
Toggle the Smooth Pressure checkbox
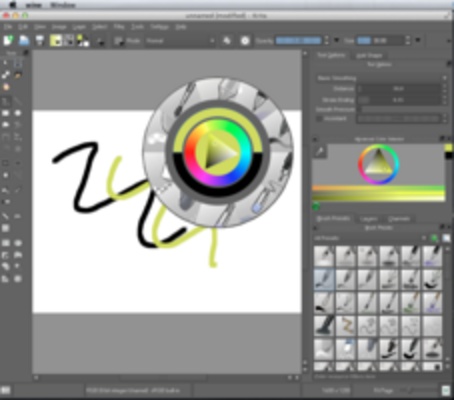[360, 109]
